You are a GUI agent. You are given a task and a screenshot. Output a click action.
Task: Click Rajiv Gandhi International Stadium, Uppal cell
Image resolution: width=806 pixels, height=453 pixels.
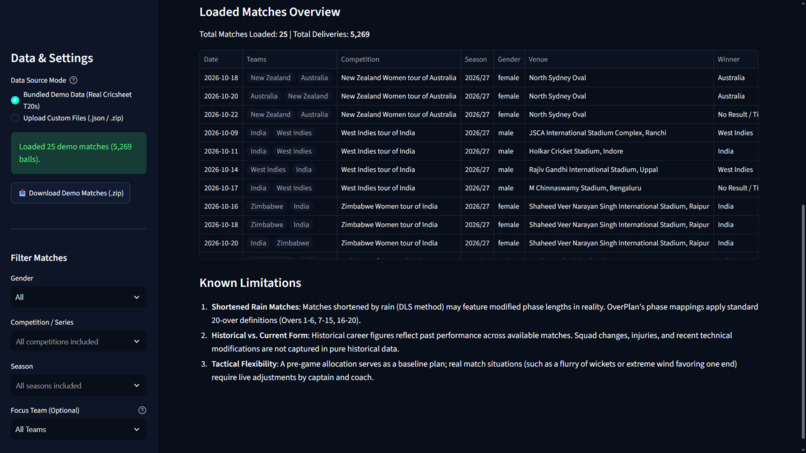tap(619, 170)
